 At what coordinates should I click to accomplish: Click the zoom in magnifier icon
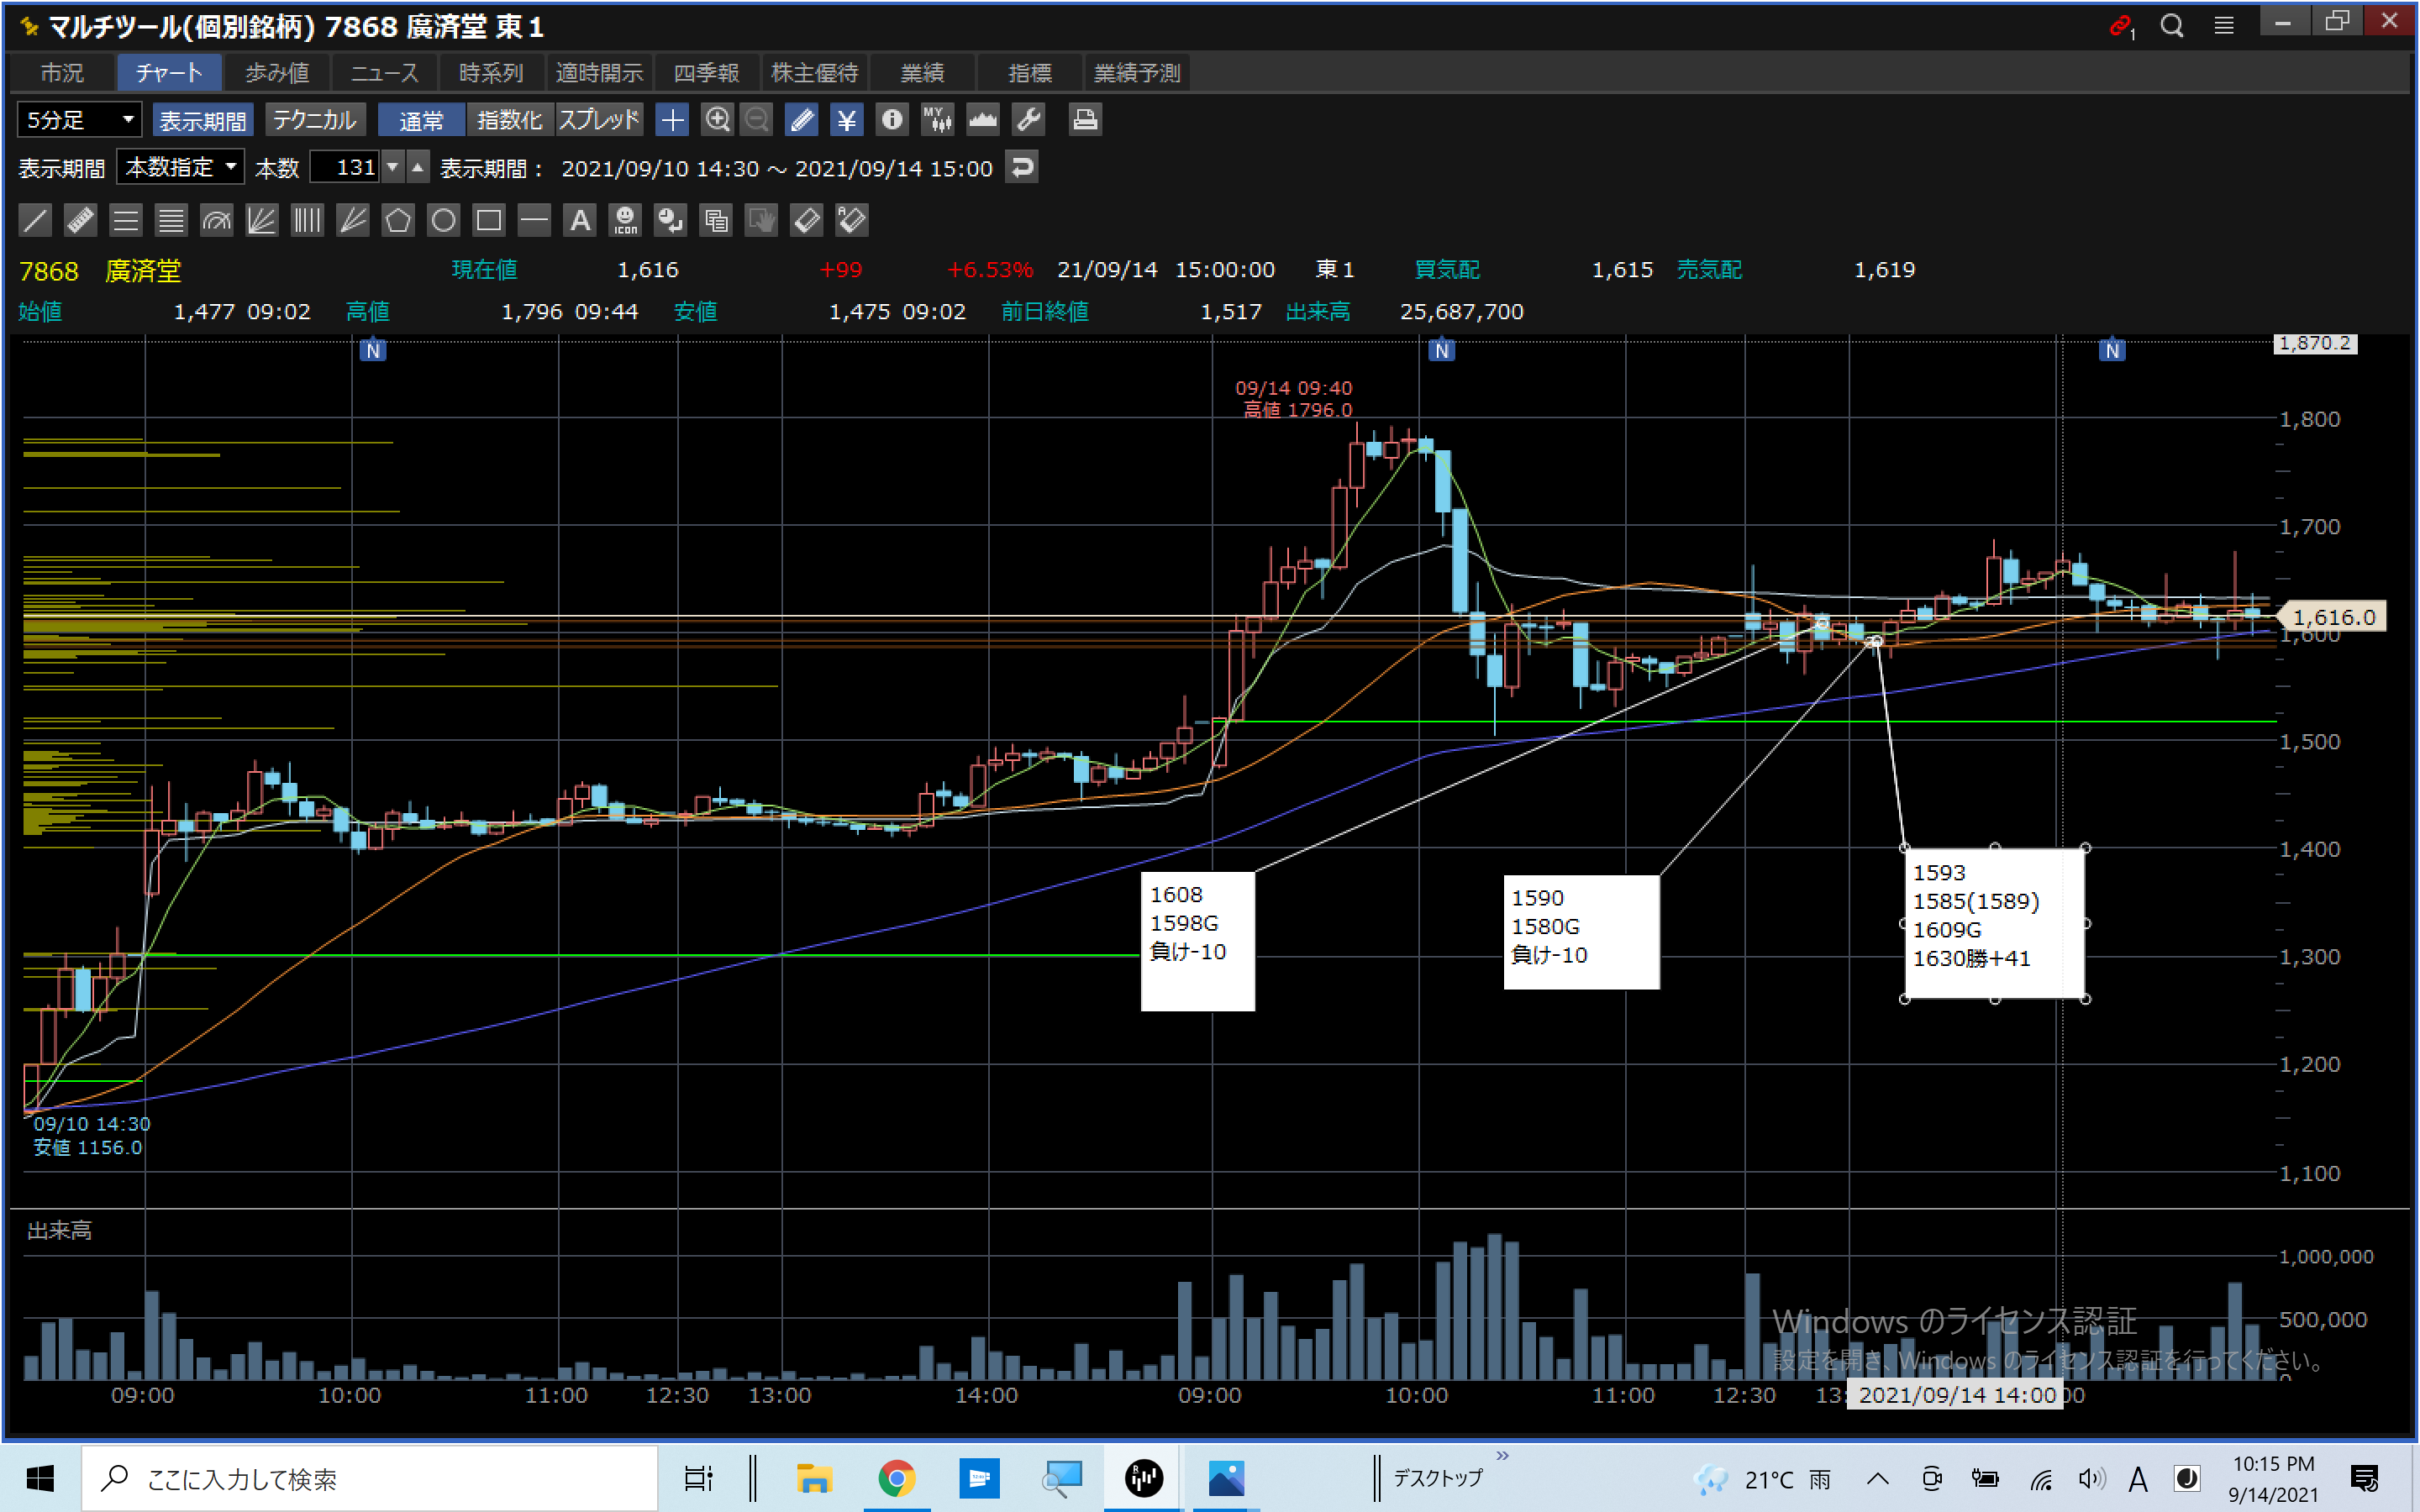[x=717, y=120]
